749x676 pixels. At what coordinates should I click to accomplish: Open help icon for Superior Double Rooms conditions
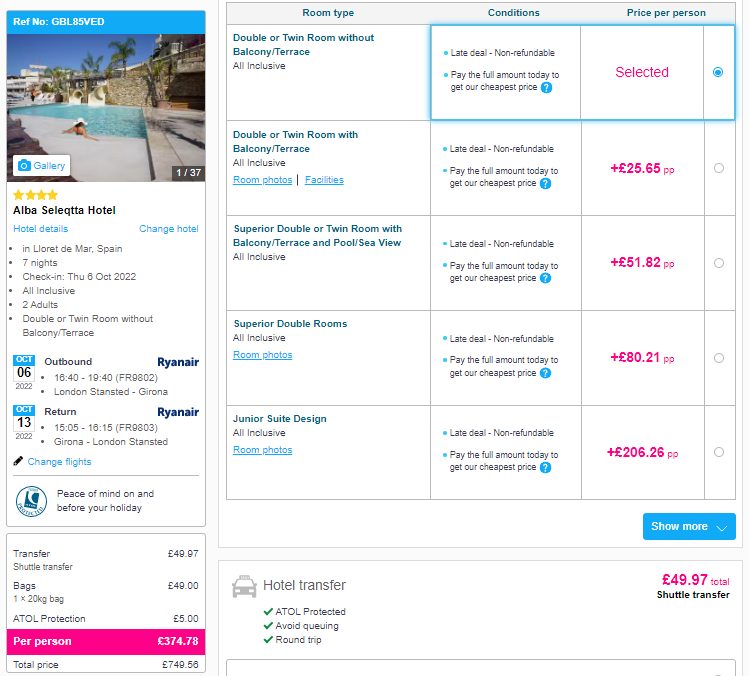(x=546, y=373)
